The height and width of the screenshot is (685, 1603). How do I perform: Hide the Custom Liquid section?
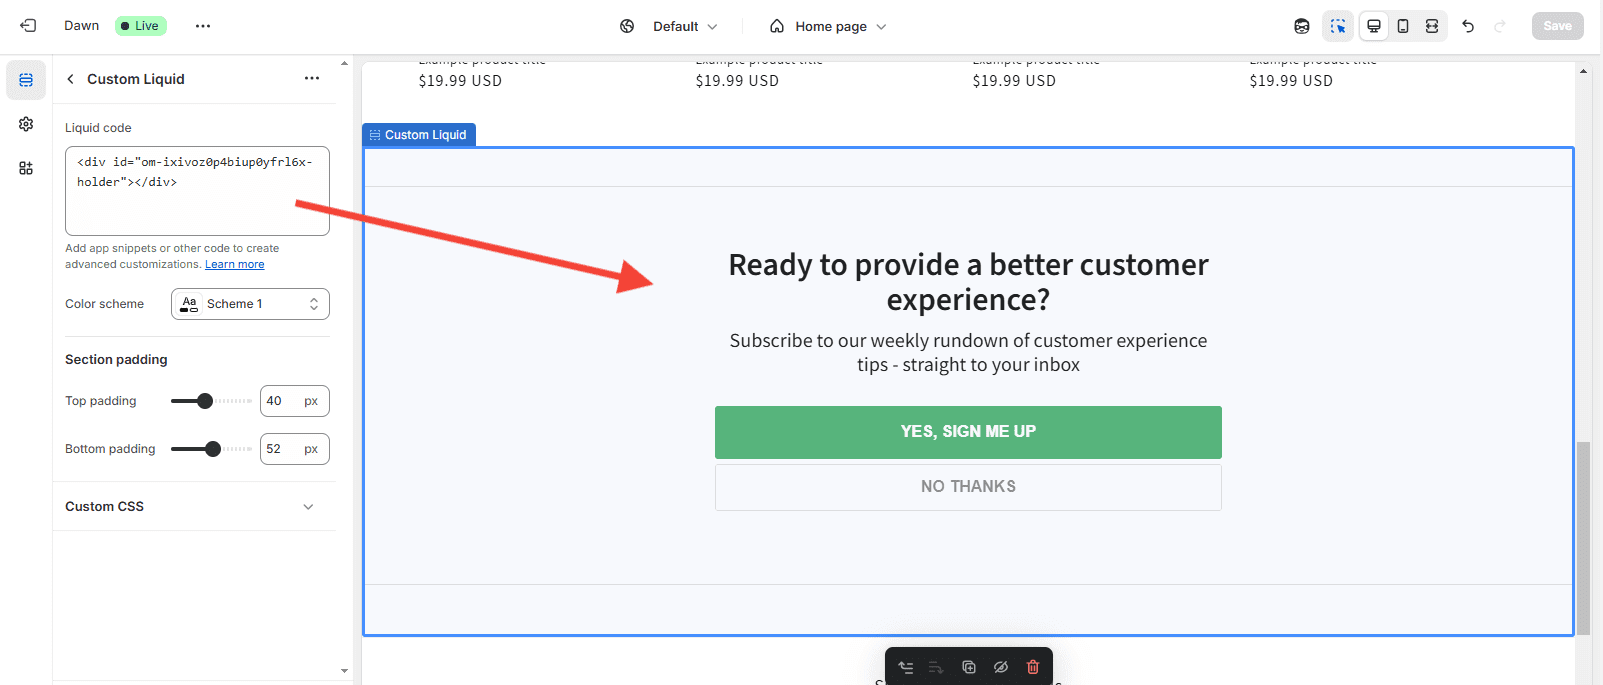[1000, 667]
